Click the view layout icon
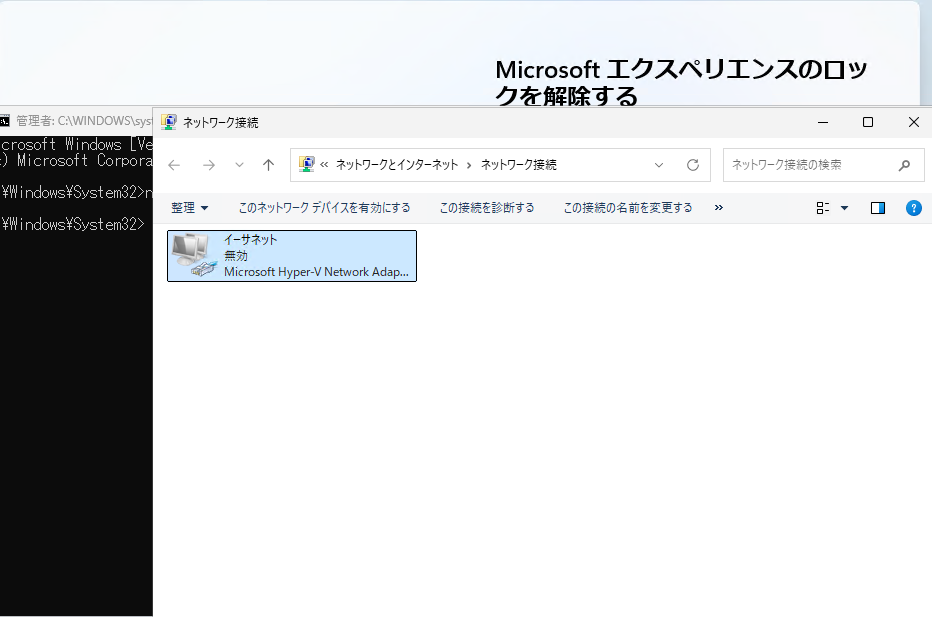932x617 pixels. 823,208
